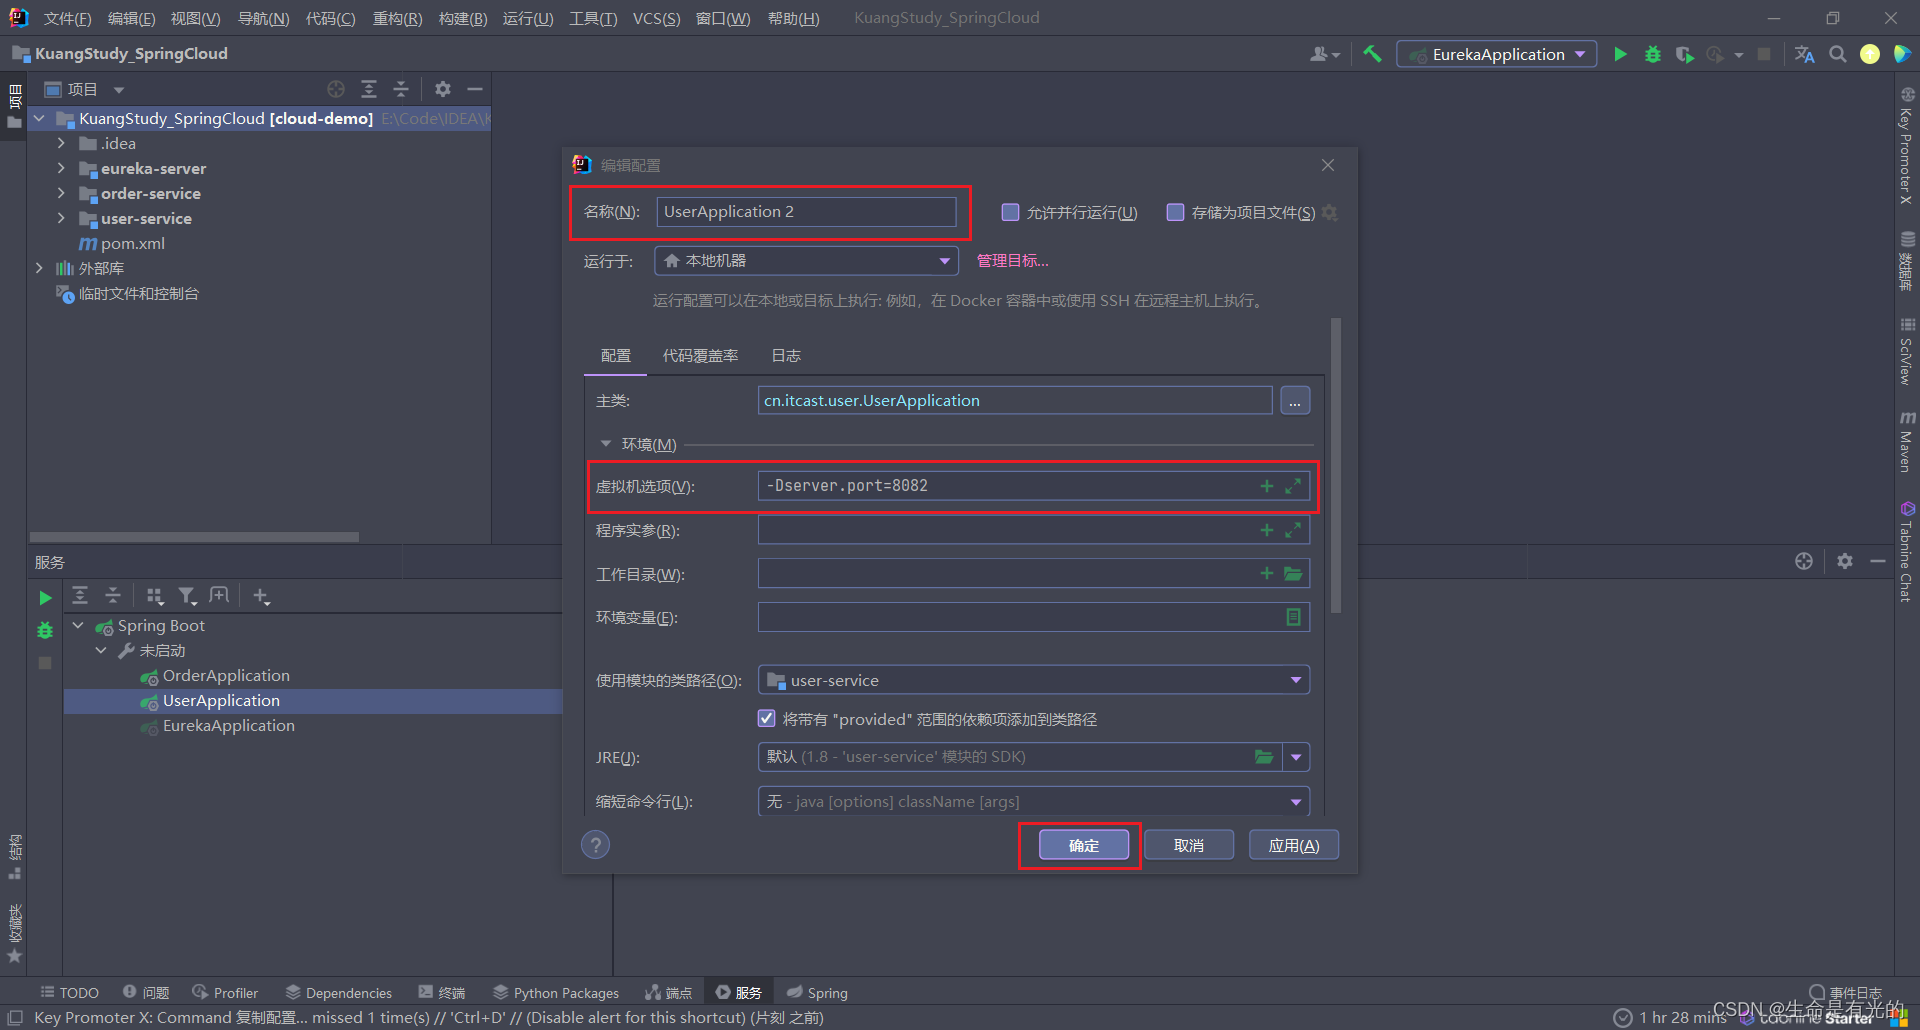Open the user account icon menu

point(1324,55)
